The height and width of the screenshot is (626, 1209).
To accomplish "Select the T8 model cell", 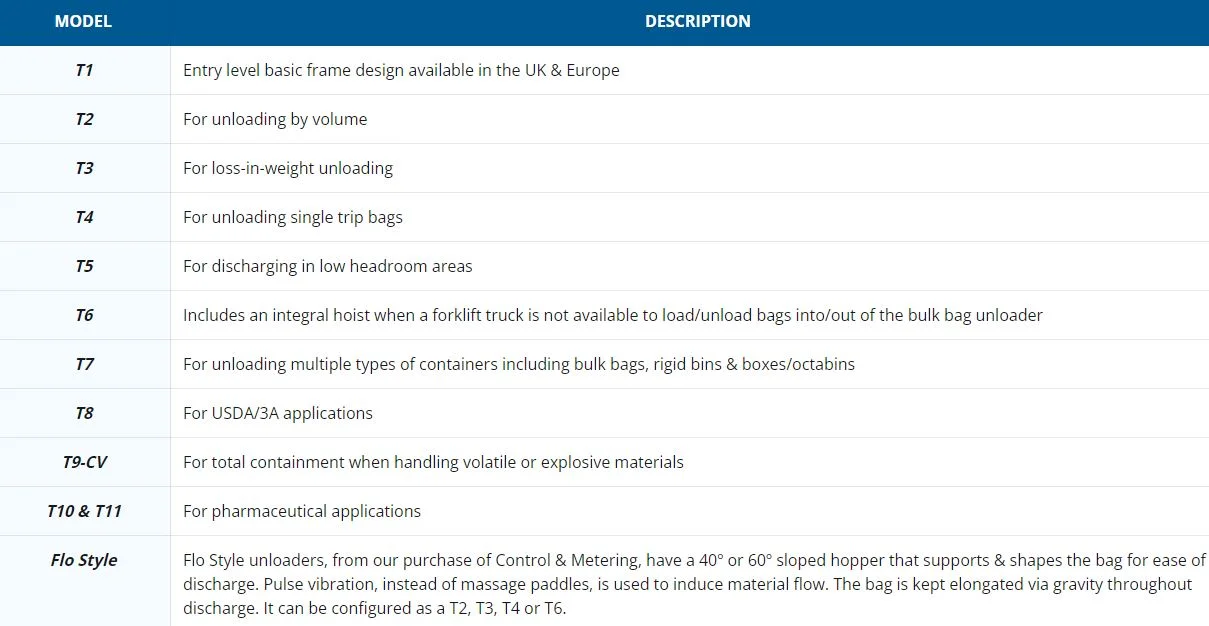I will point(84,413).
